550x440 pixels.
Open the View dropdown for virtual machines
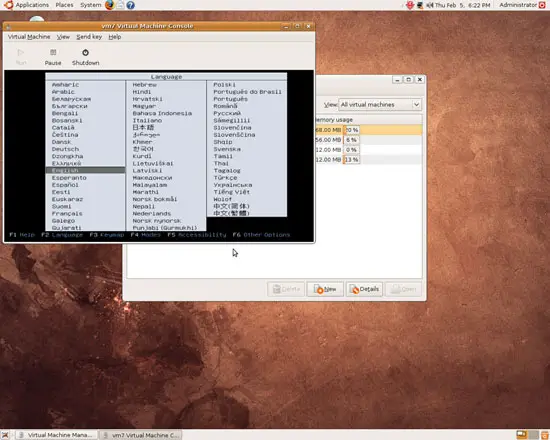[380, 105]
